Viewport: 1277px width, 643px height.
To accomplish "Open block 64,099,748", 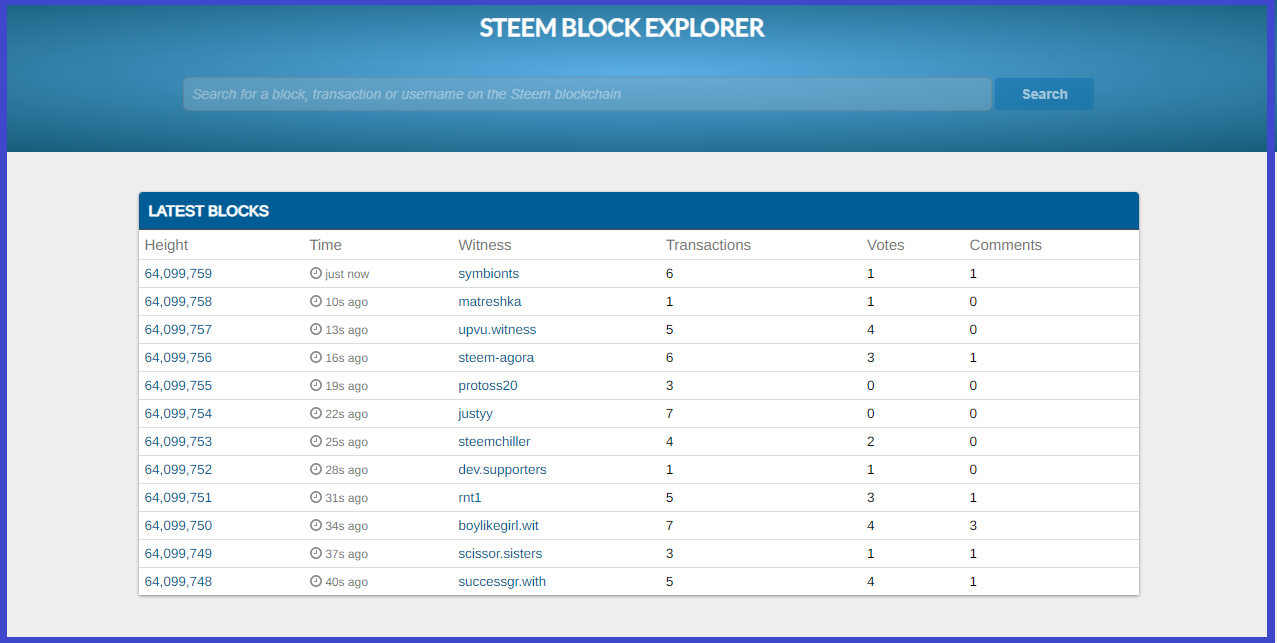I will pos(178,581).
